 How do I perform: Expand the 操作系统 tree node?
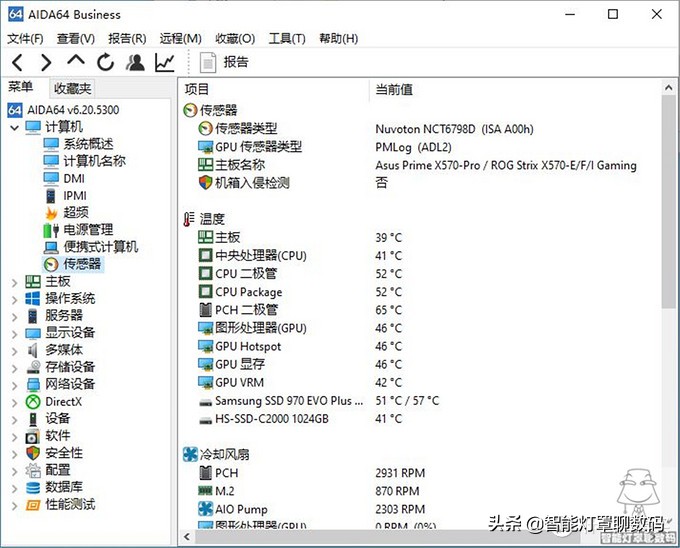tap(14, 299)
